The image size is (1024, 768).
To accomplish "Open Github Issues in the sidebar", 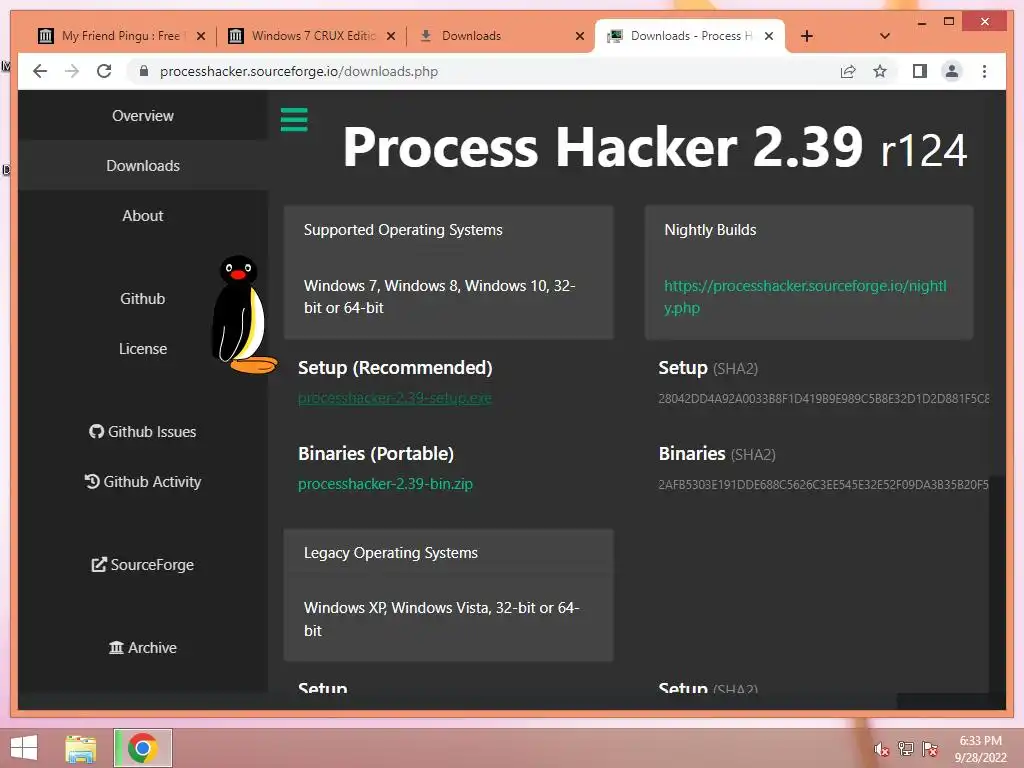I will (x=143, y=432).
